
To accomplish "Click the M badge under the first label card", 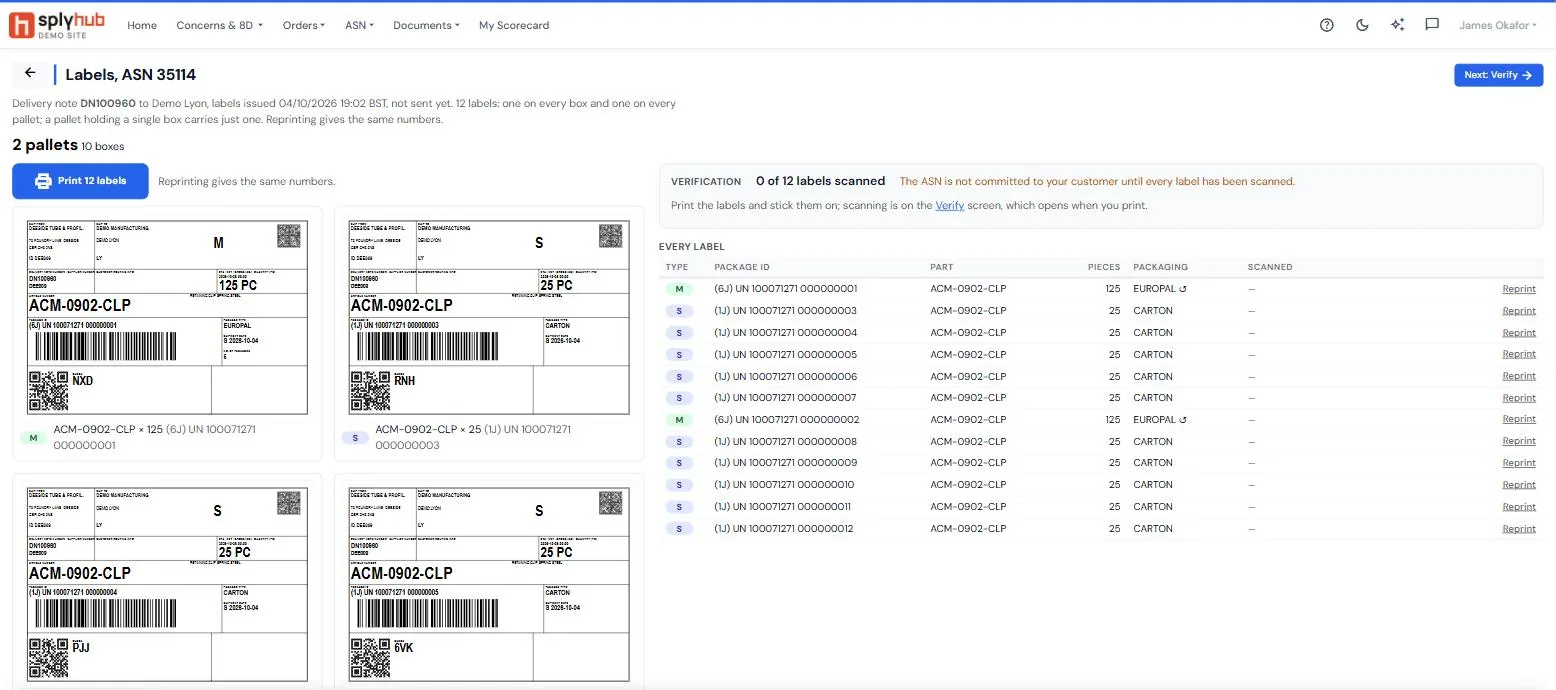I will (x=33, y=437).
